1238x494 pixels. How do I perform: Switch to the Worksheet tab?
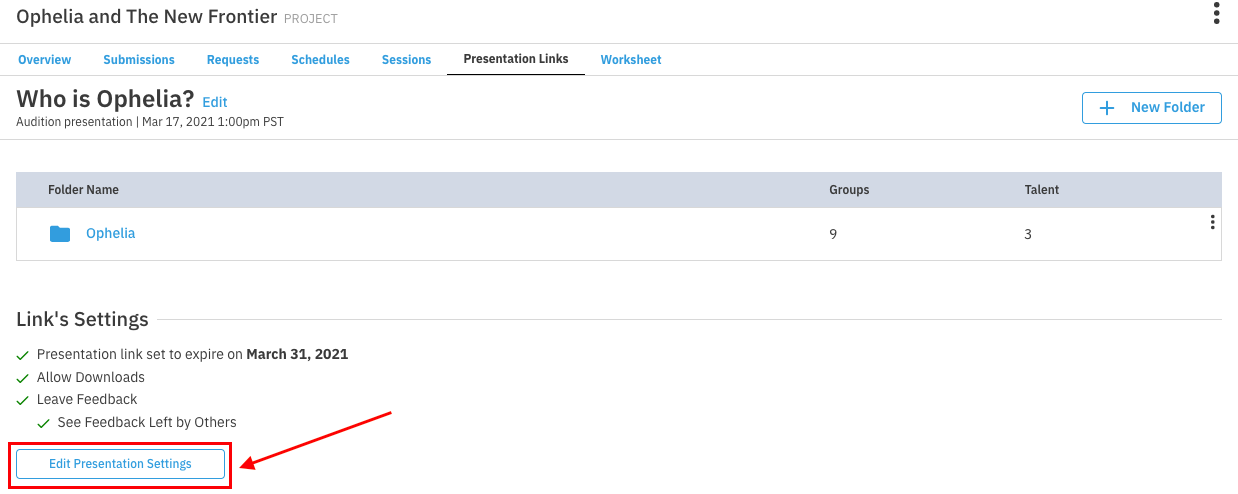(x=631, y=60)
